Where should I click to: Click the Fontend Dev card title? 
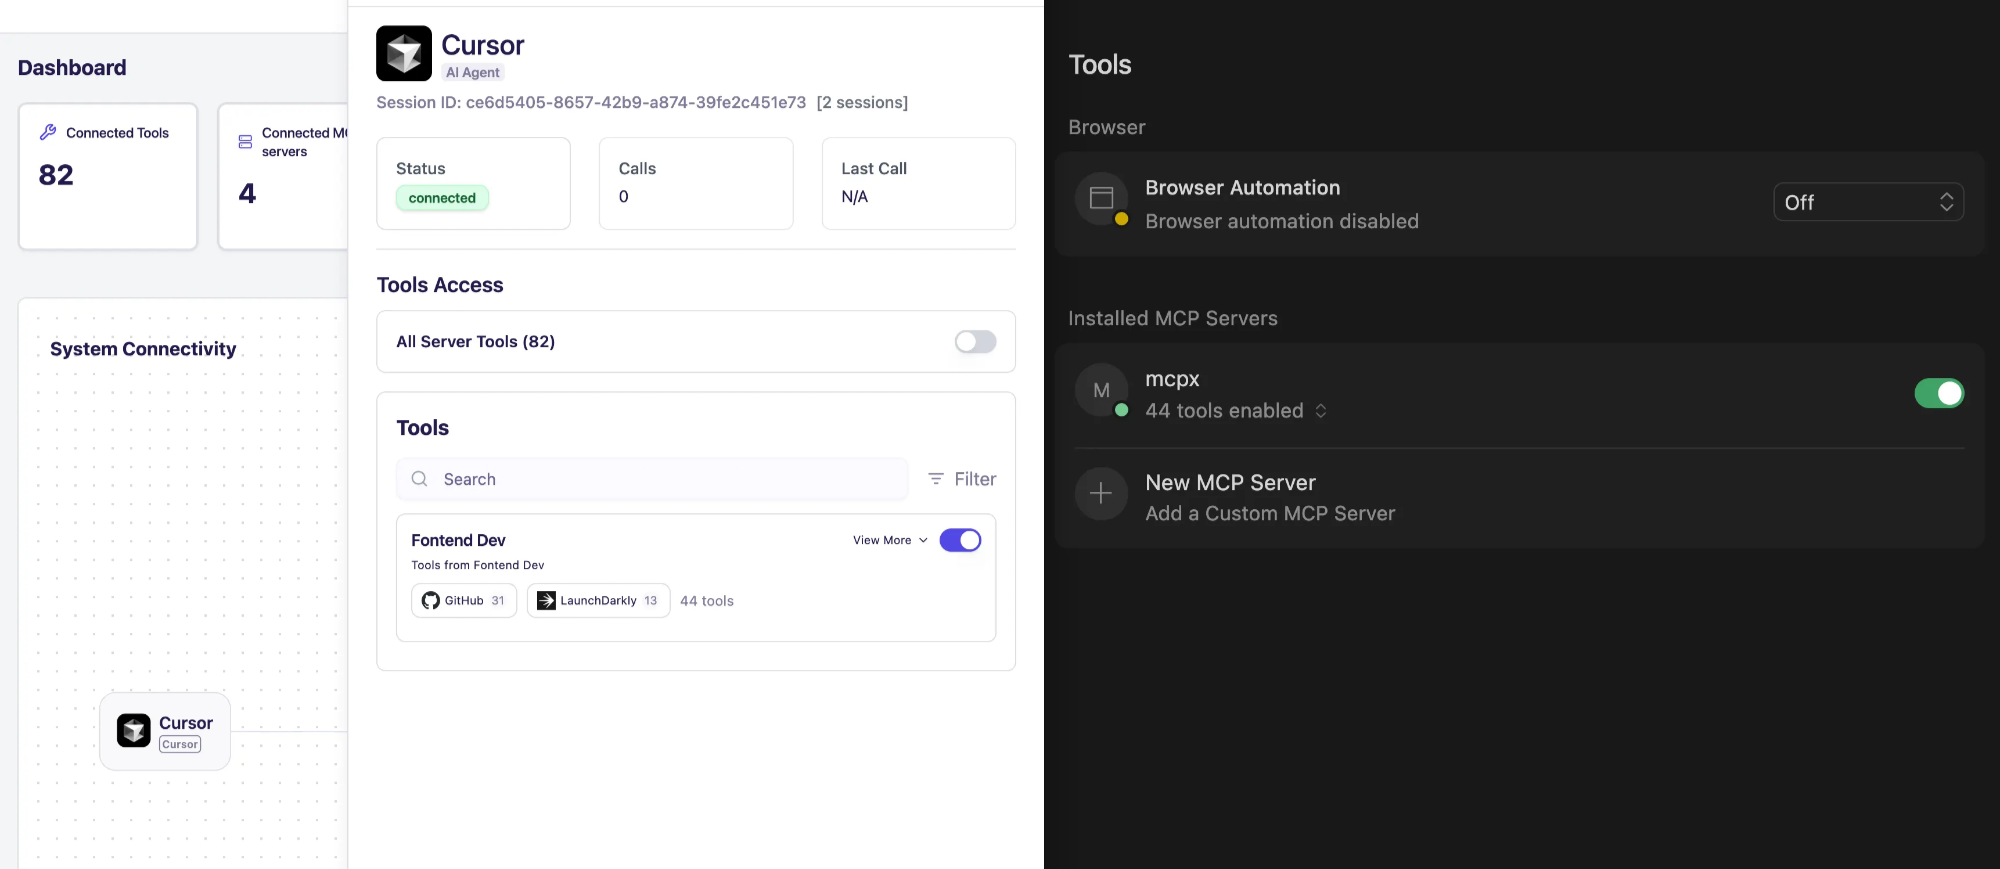[458, 540]
